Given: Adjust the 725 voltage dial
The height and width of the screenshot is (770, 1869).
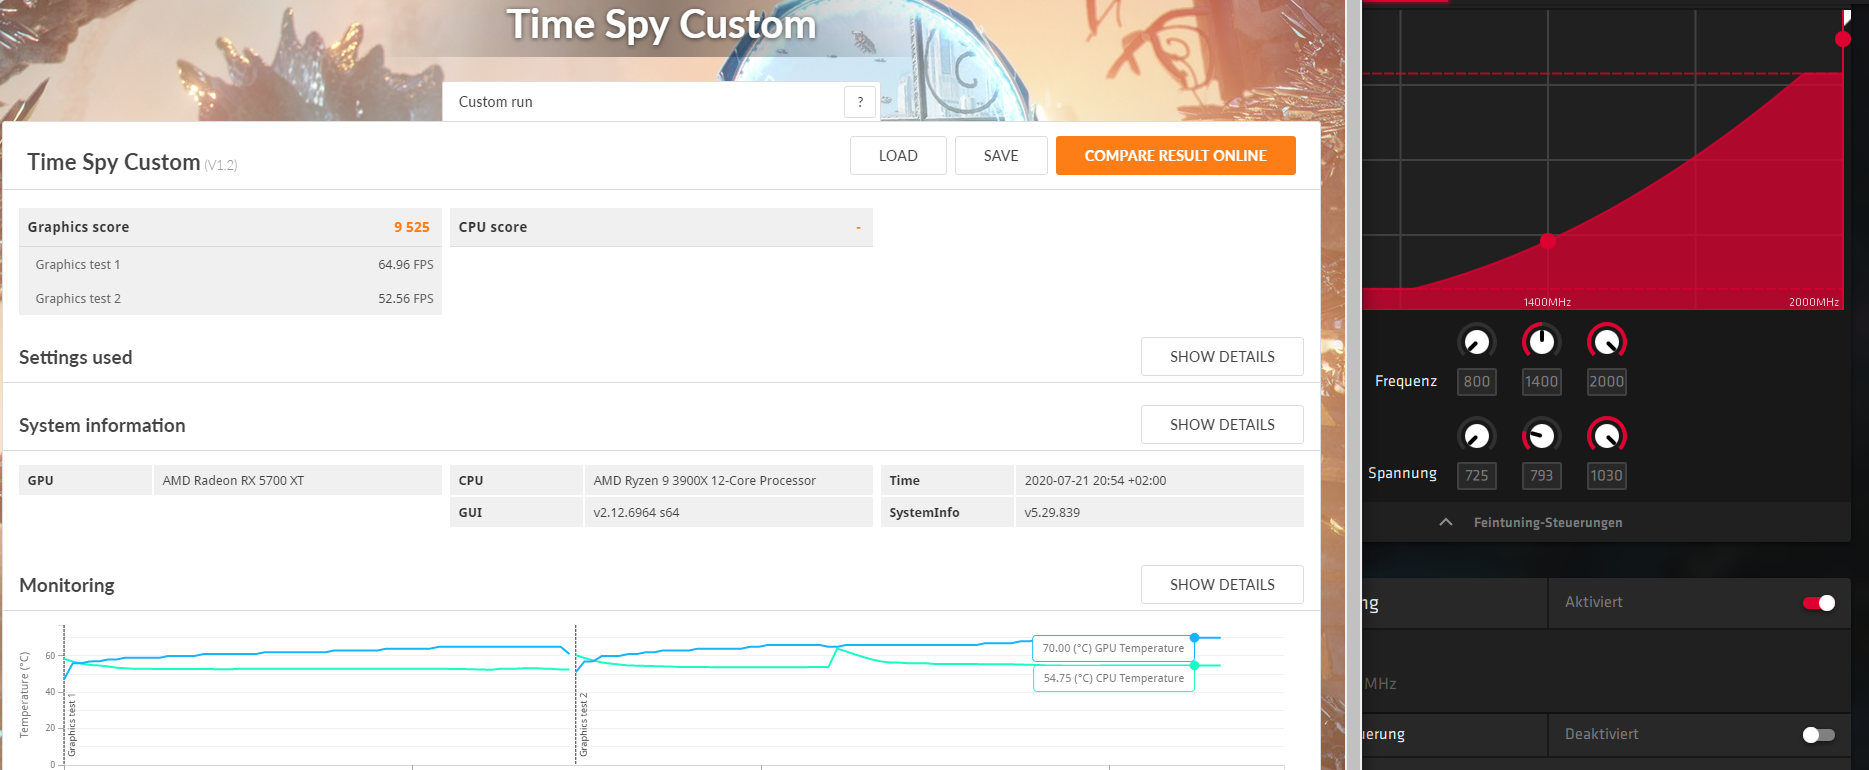Looking at the screenshot, I should 1477,436.
